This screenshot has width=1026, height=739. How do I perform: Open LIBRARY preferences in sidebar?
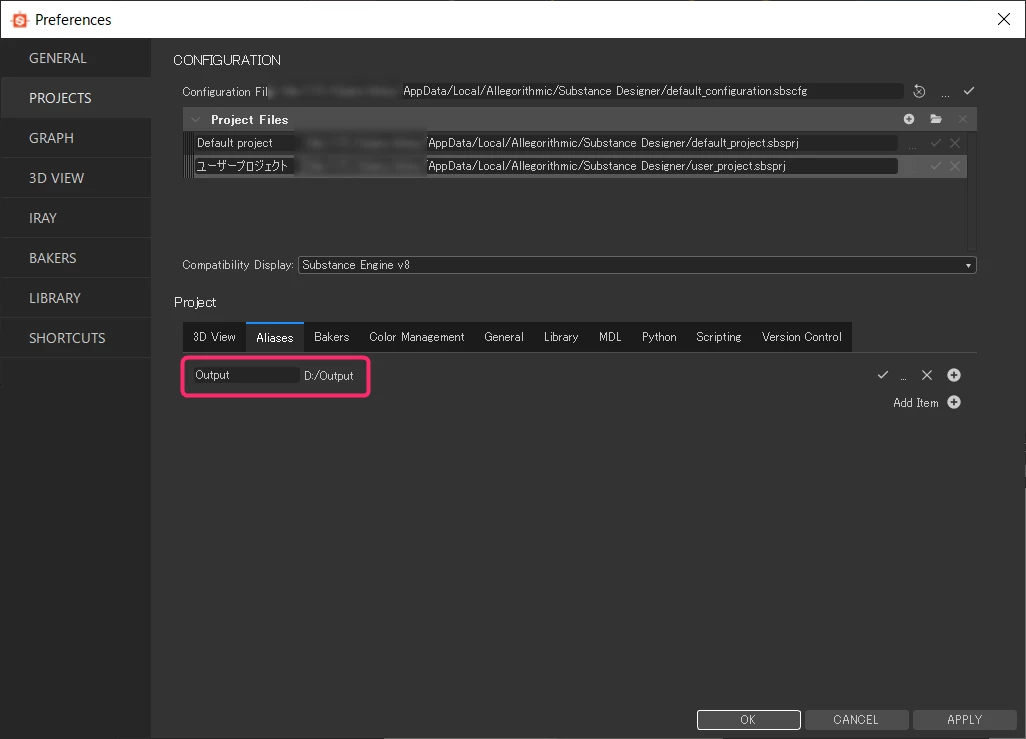[x=76, y=298]
